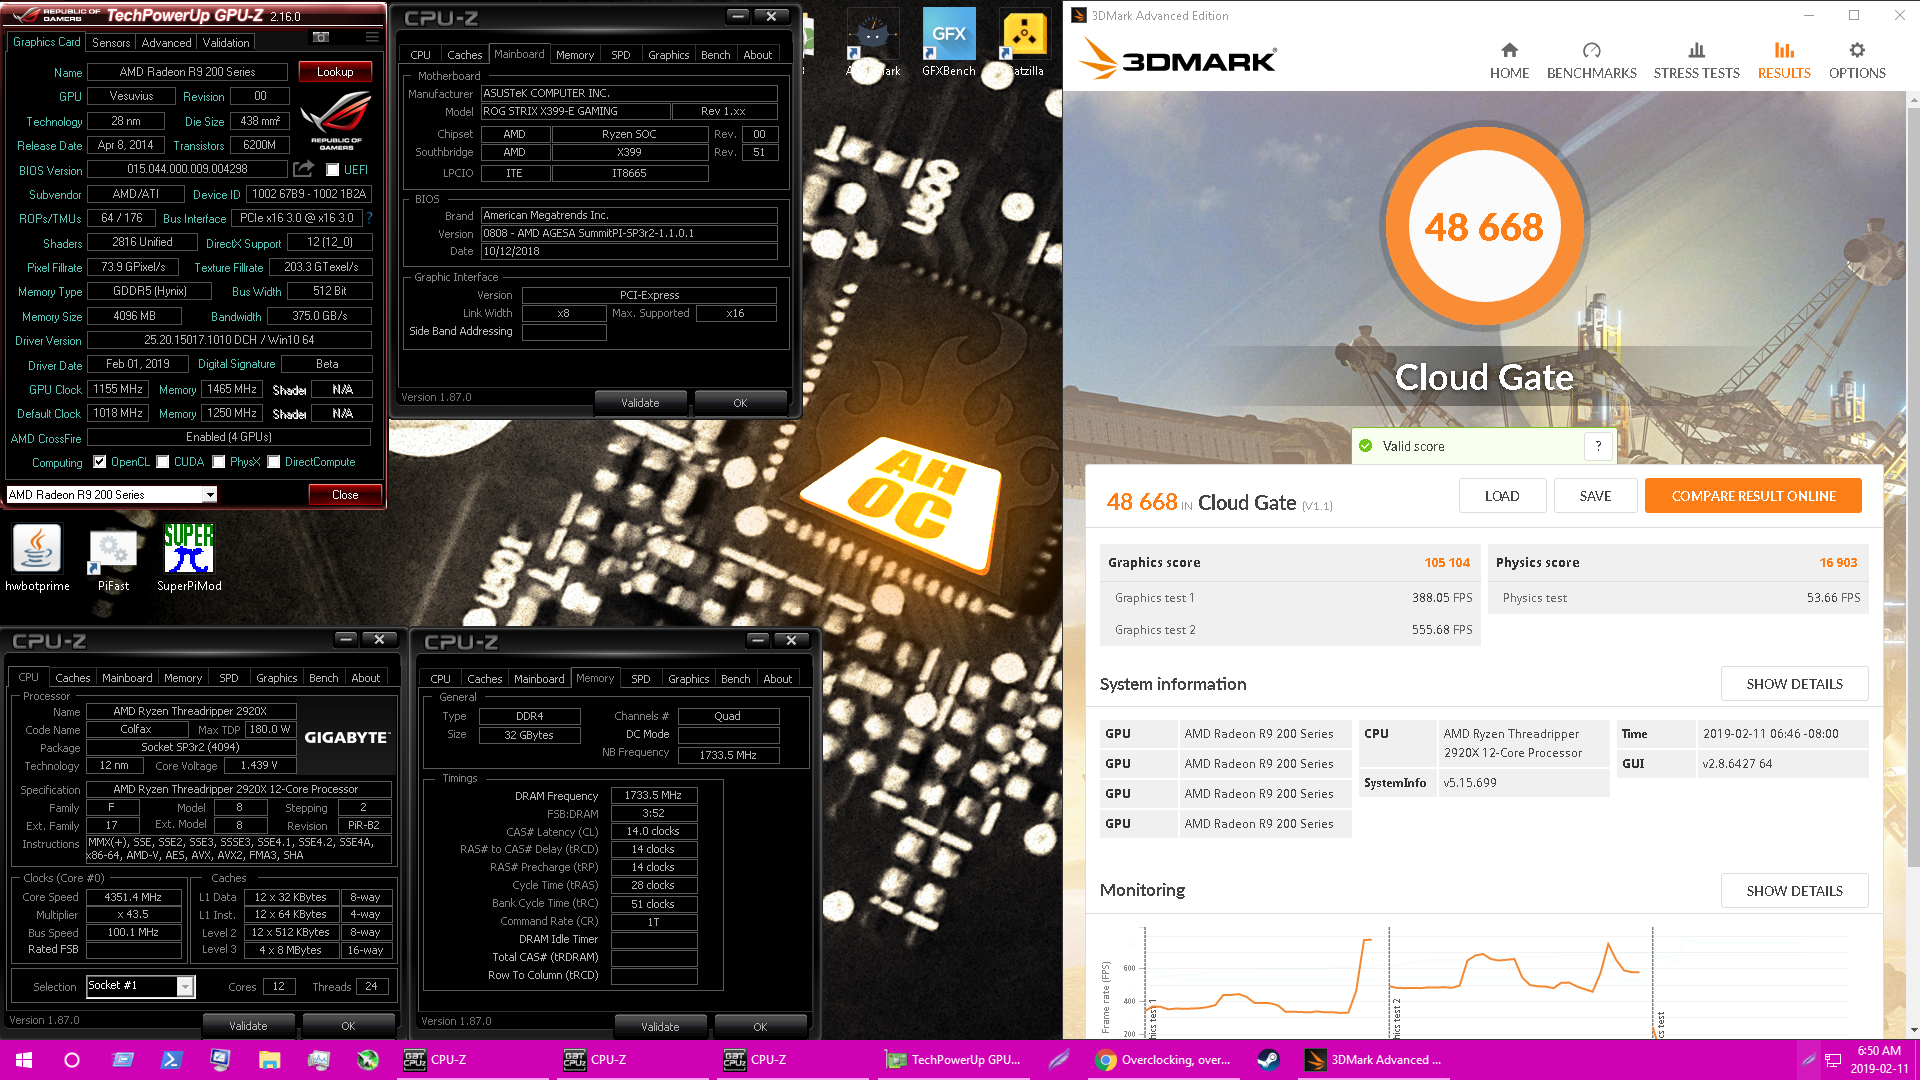Image resolution: width=1920 pixels, height=1080 pixels.
Task: Open 3DMark OPTIONS gear
Action: pos(1857,61)
